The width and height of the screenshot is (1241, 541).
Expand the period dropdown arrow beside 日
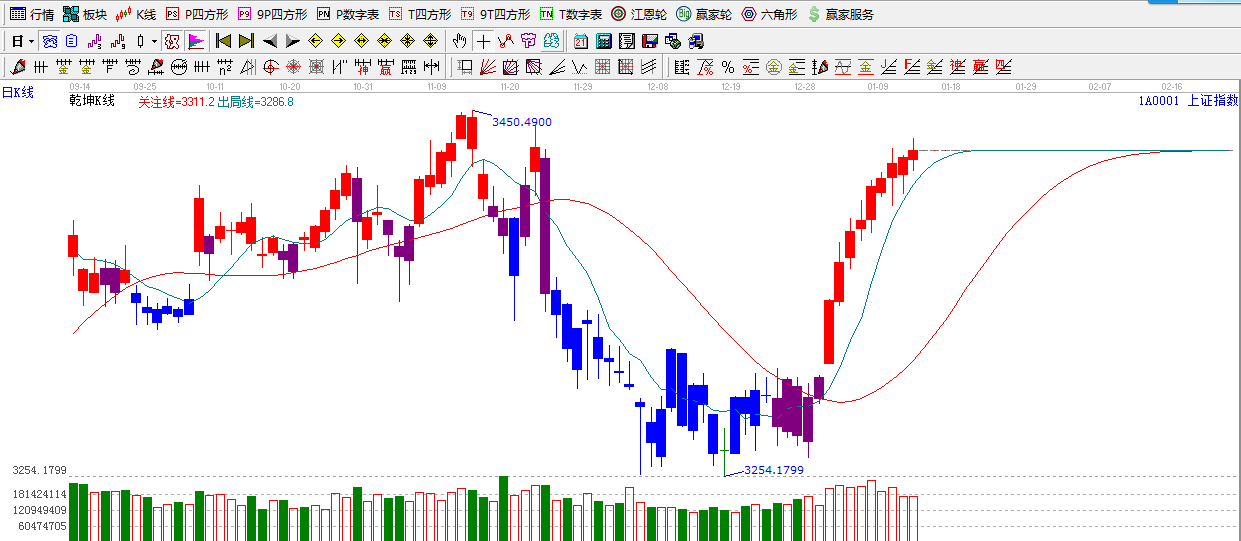[x=31, y=41]
